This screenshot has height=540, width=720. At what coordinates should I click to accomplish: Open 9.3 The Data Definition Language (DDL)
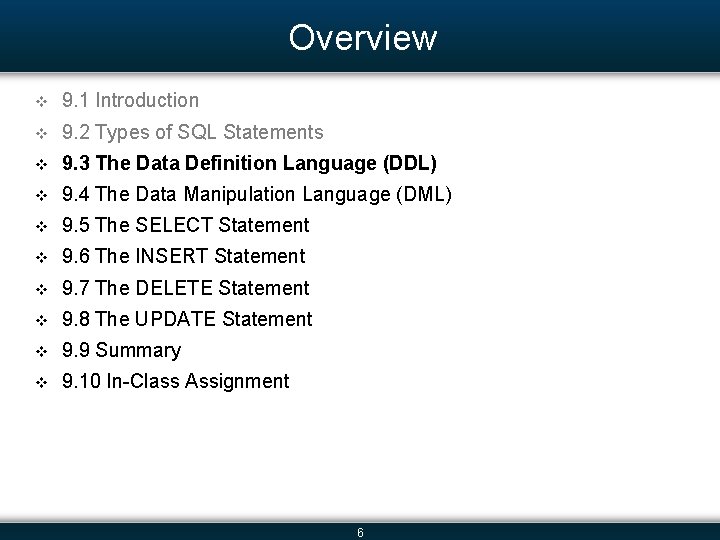pos(249,163)
